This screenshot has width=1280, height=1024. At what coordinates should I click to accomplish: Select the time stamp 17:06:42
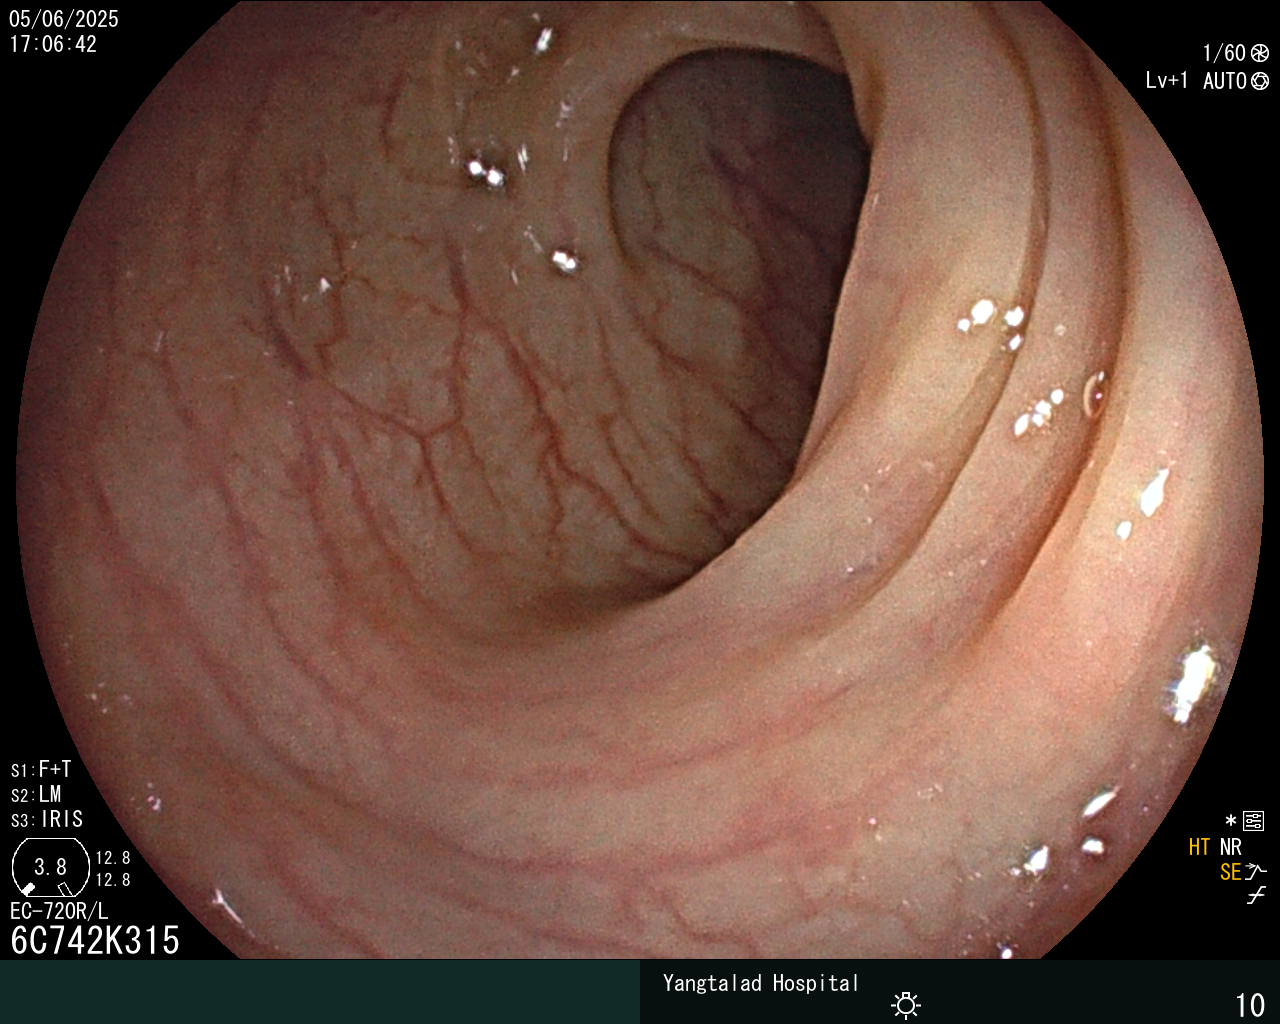pos(53,44)
